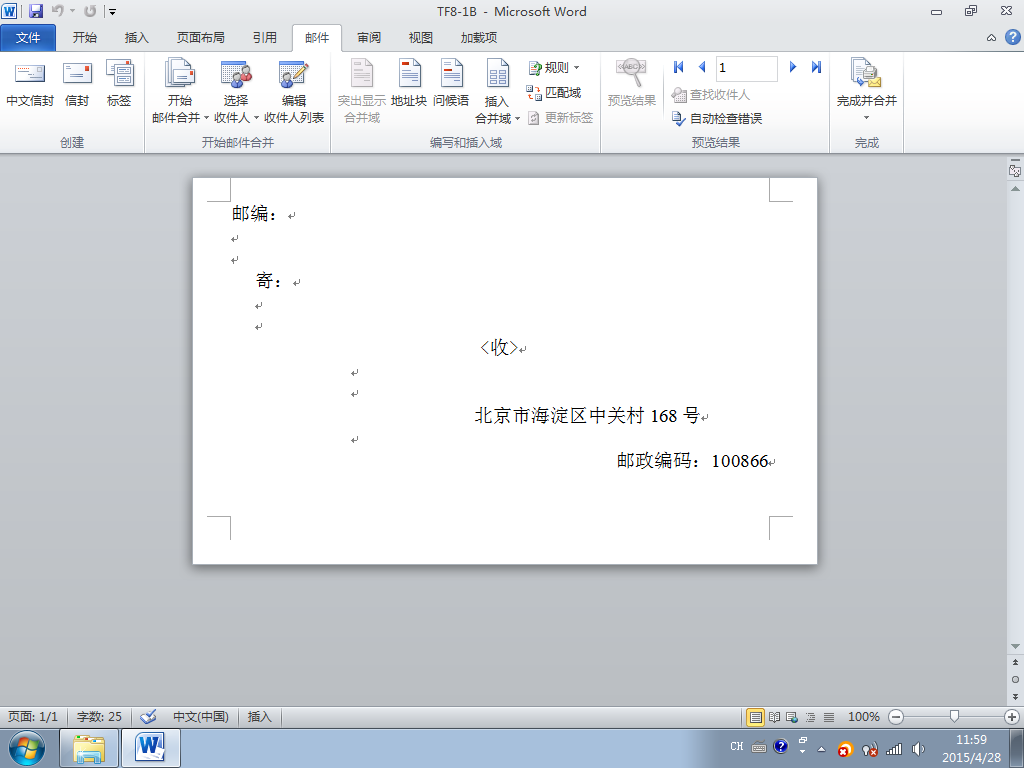Viewport: 1024px width, 768px height.
Task: Collapse the ribbon with the caret
Action: 991,38
